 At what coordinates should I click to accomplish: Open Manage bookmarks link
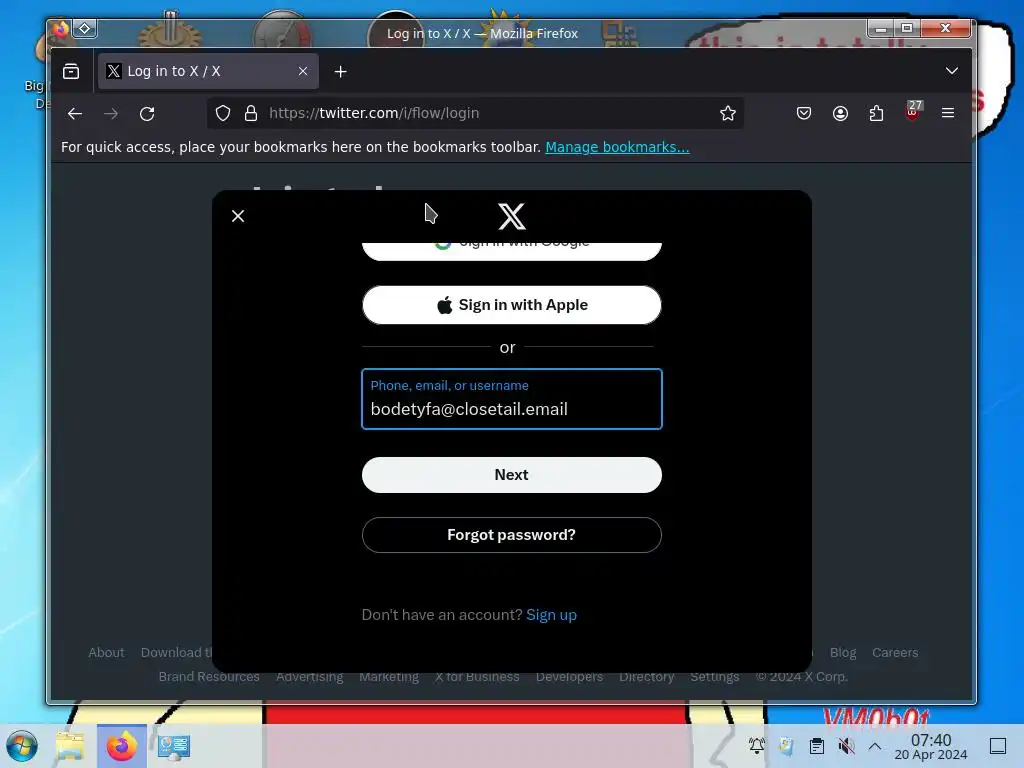click(617, 147)
